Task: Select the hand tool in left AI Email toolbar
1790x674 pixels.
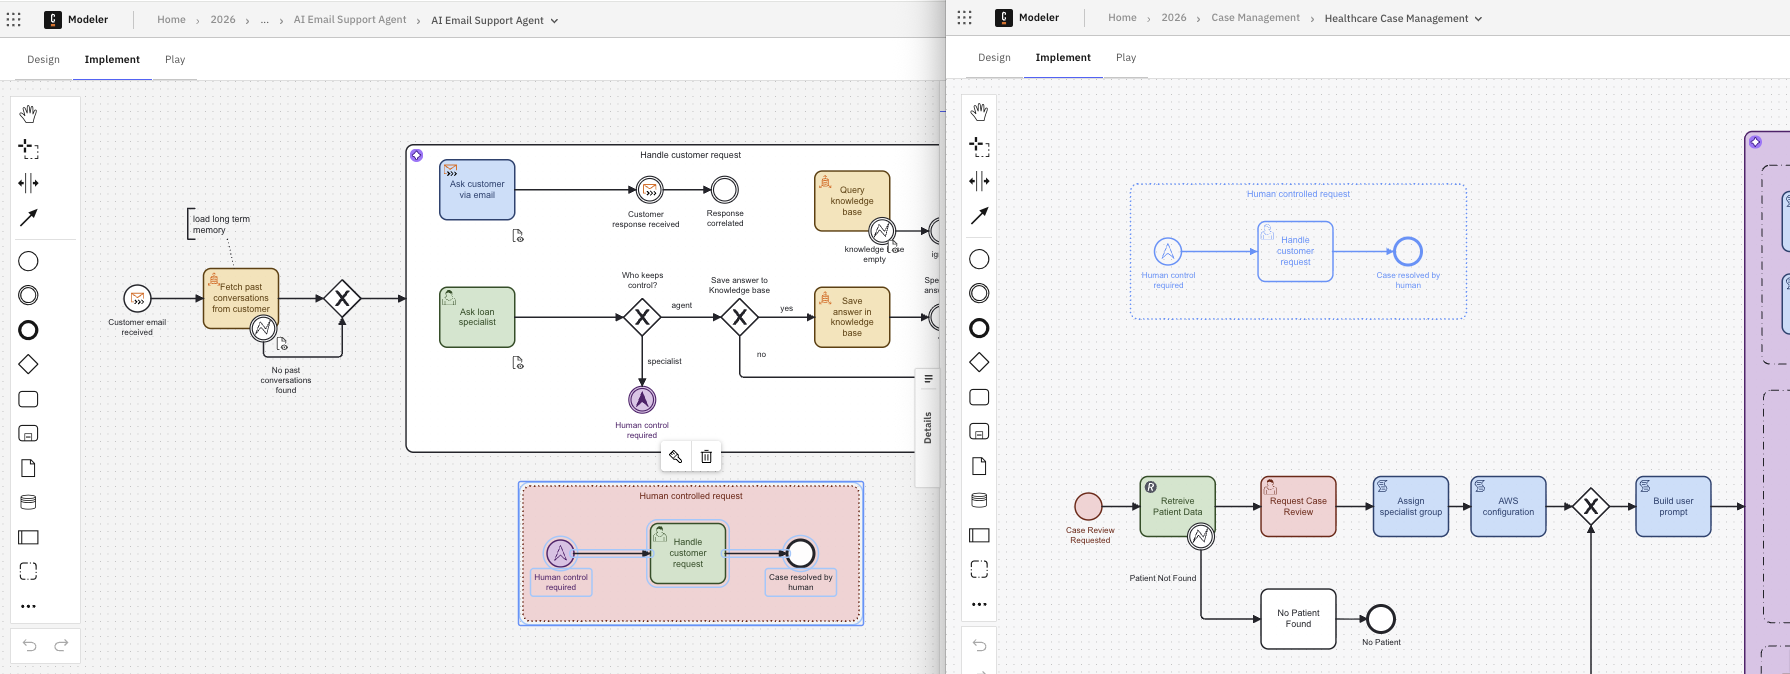Action: 28,114
